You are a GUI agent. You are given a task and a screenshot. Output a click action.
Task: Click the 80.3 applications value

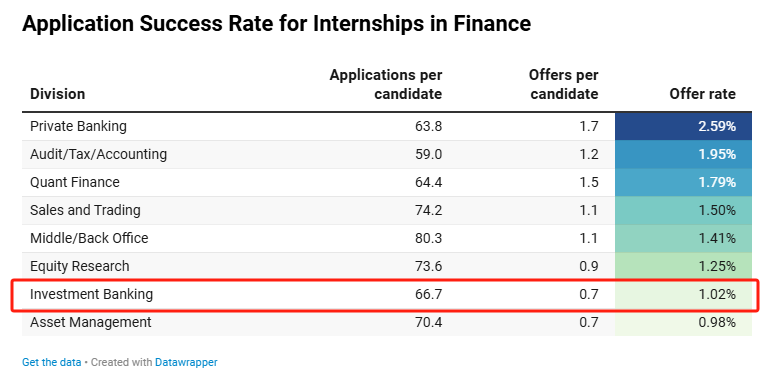429,238
